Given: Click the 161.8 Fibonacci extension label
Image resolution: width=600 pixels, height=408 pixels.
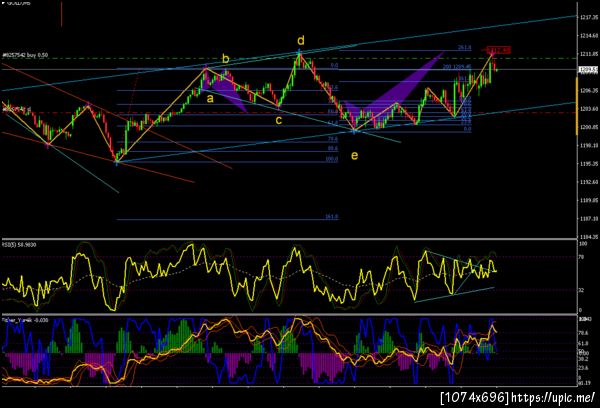Looking at the screenshot, I should point(332,217).
